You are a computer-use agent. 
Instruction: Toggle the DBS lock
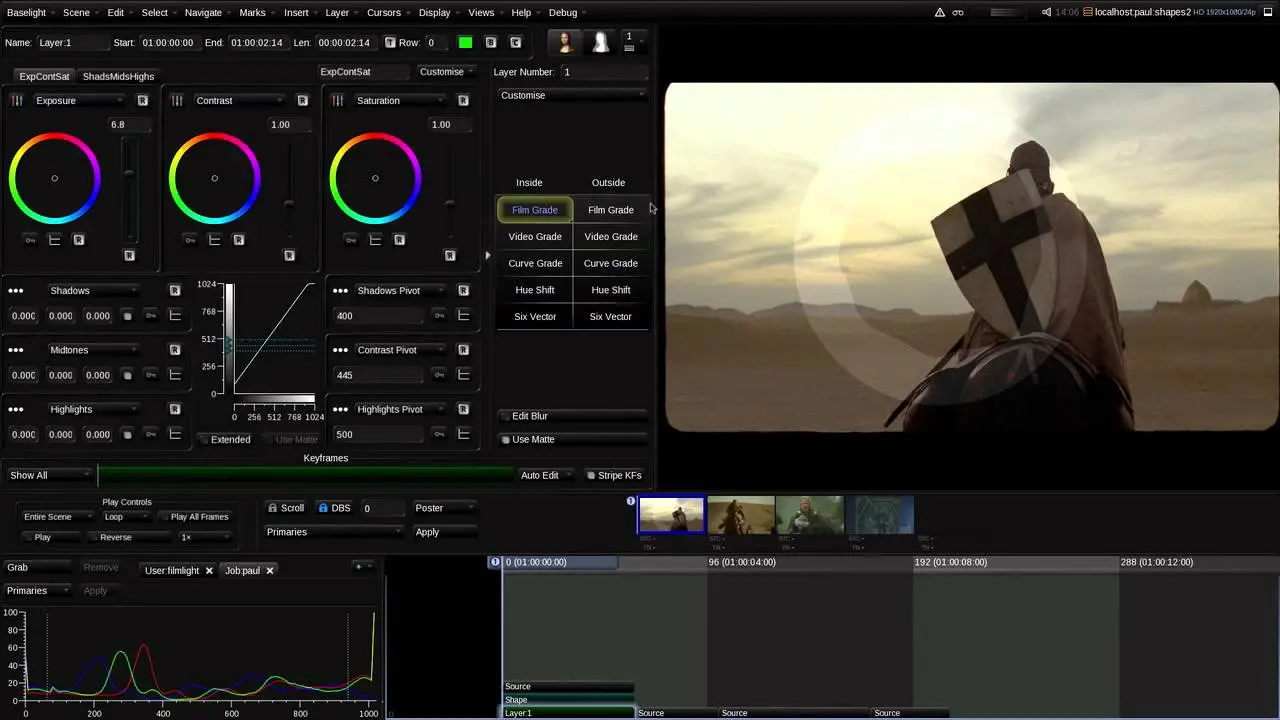pos(334,508)
